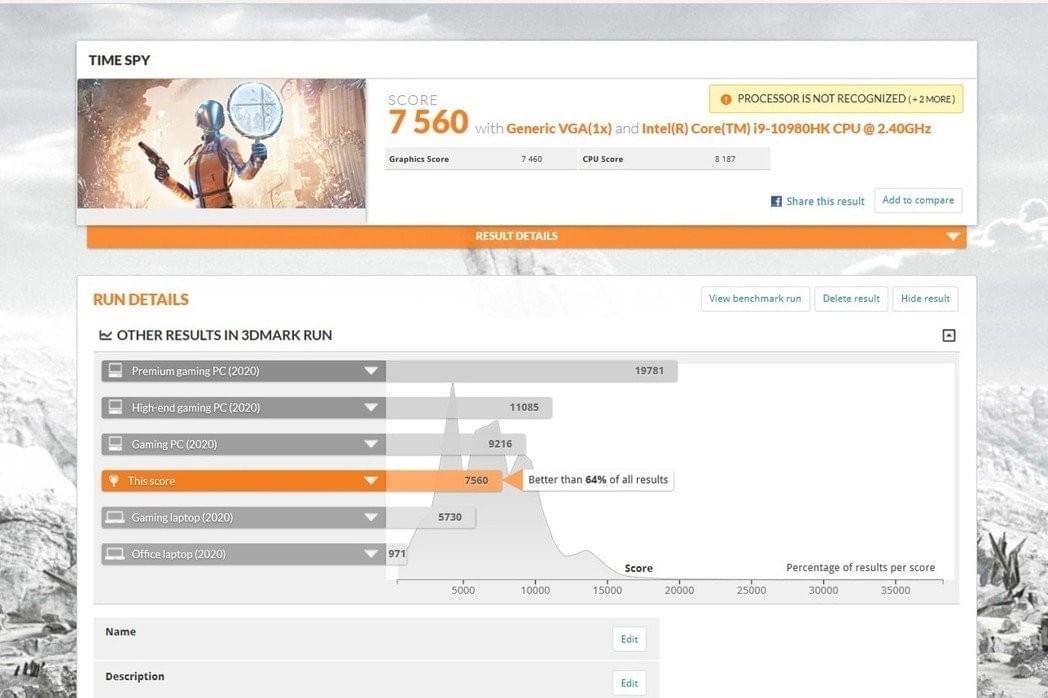Click the 971 Office laptop score value
Screen dimensions: 1048x698
click(397, 554)
